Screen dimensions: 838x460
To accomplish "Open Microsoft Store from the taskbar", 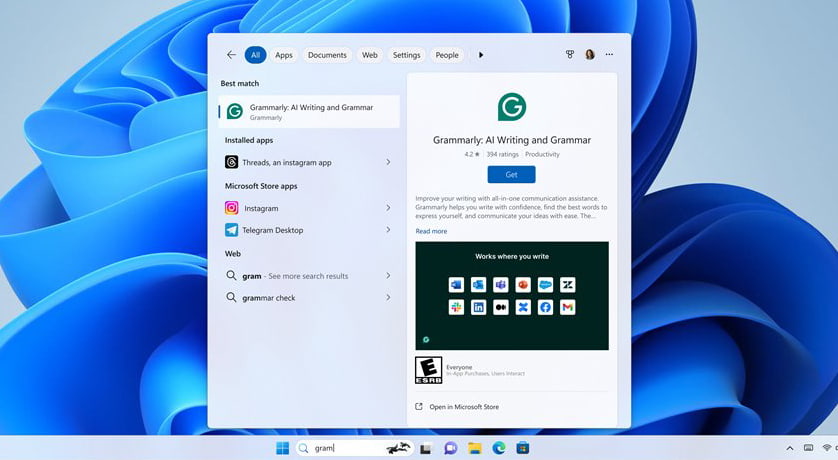I will pyautogui.click(x=523, y=448).
